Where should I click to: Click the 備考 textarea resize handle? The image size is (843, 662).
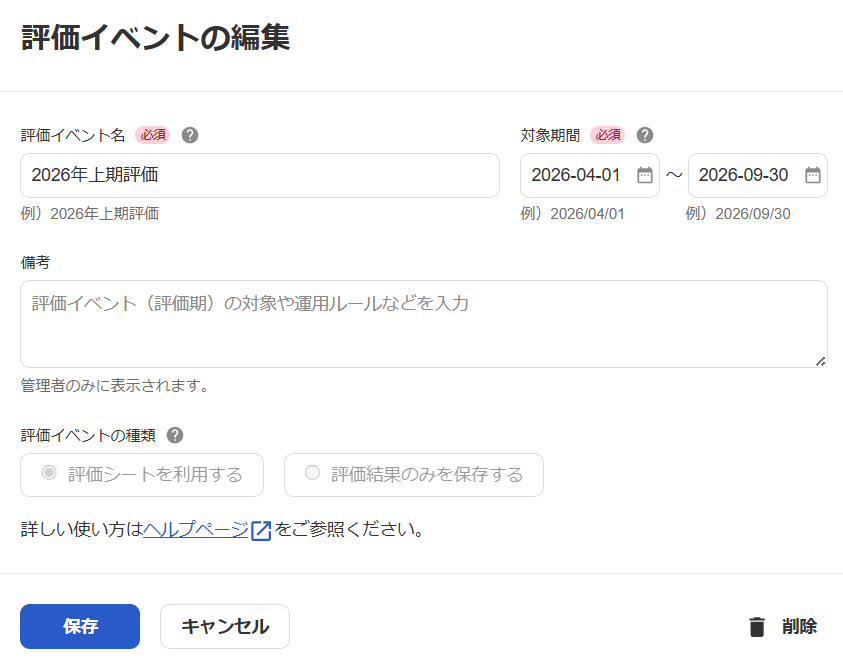click(x=820, y=361)
